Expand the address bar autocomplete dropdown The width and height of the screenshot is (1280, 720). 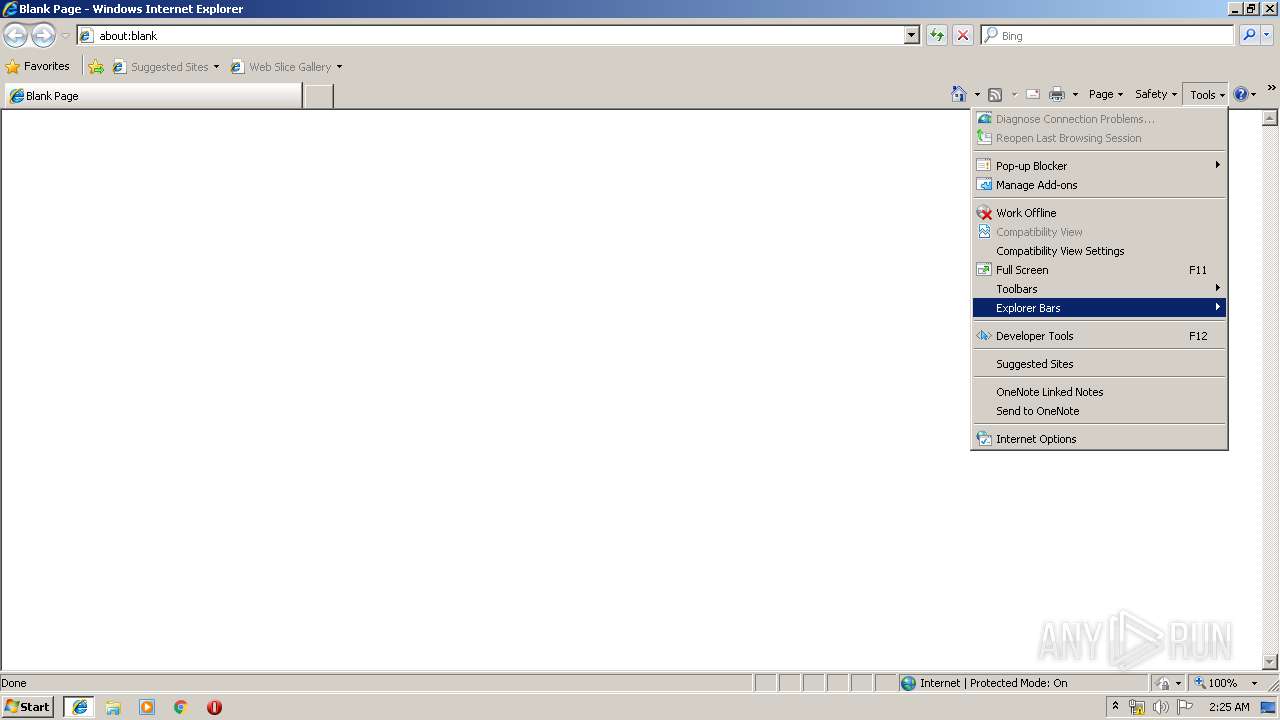tap(912, 36)
